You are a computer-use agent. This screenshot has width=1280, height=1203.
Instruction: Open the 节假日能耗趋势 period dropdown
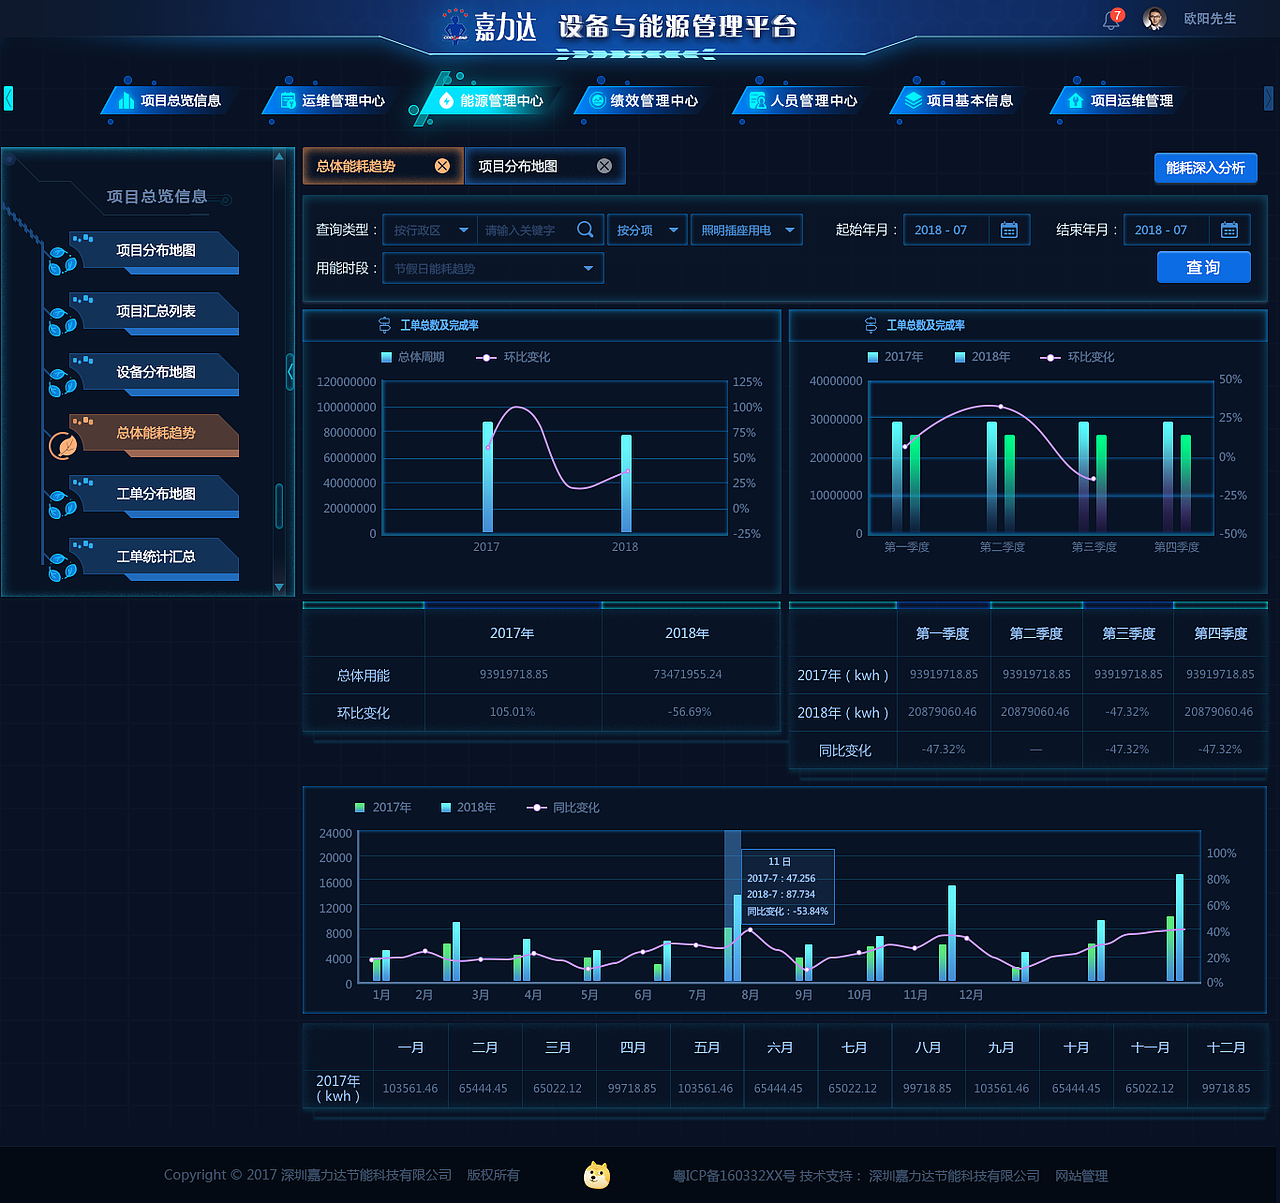pyautogui.click(x=494, y=268)
